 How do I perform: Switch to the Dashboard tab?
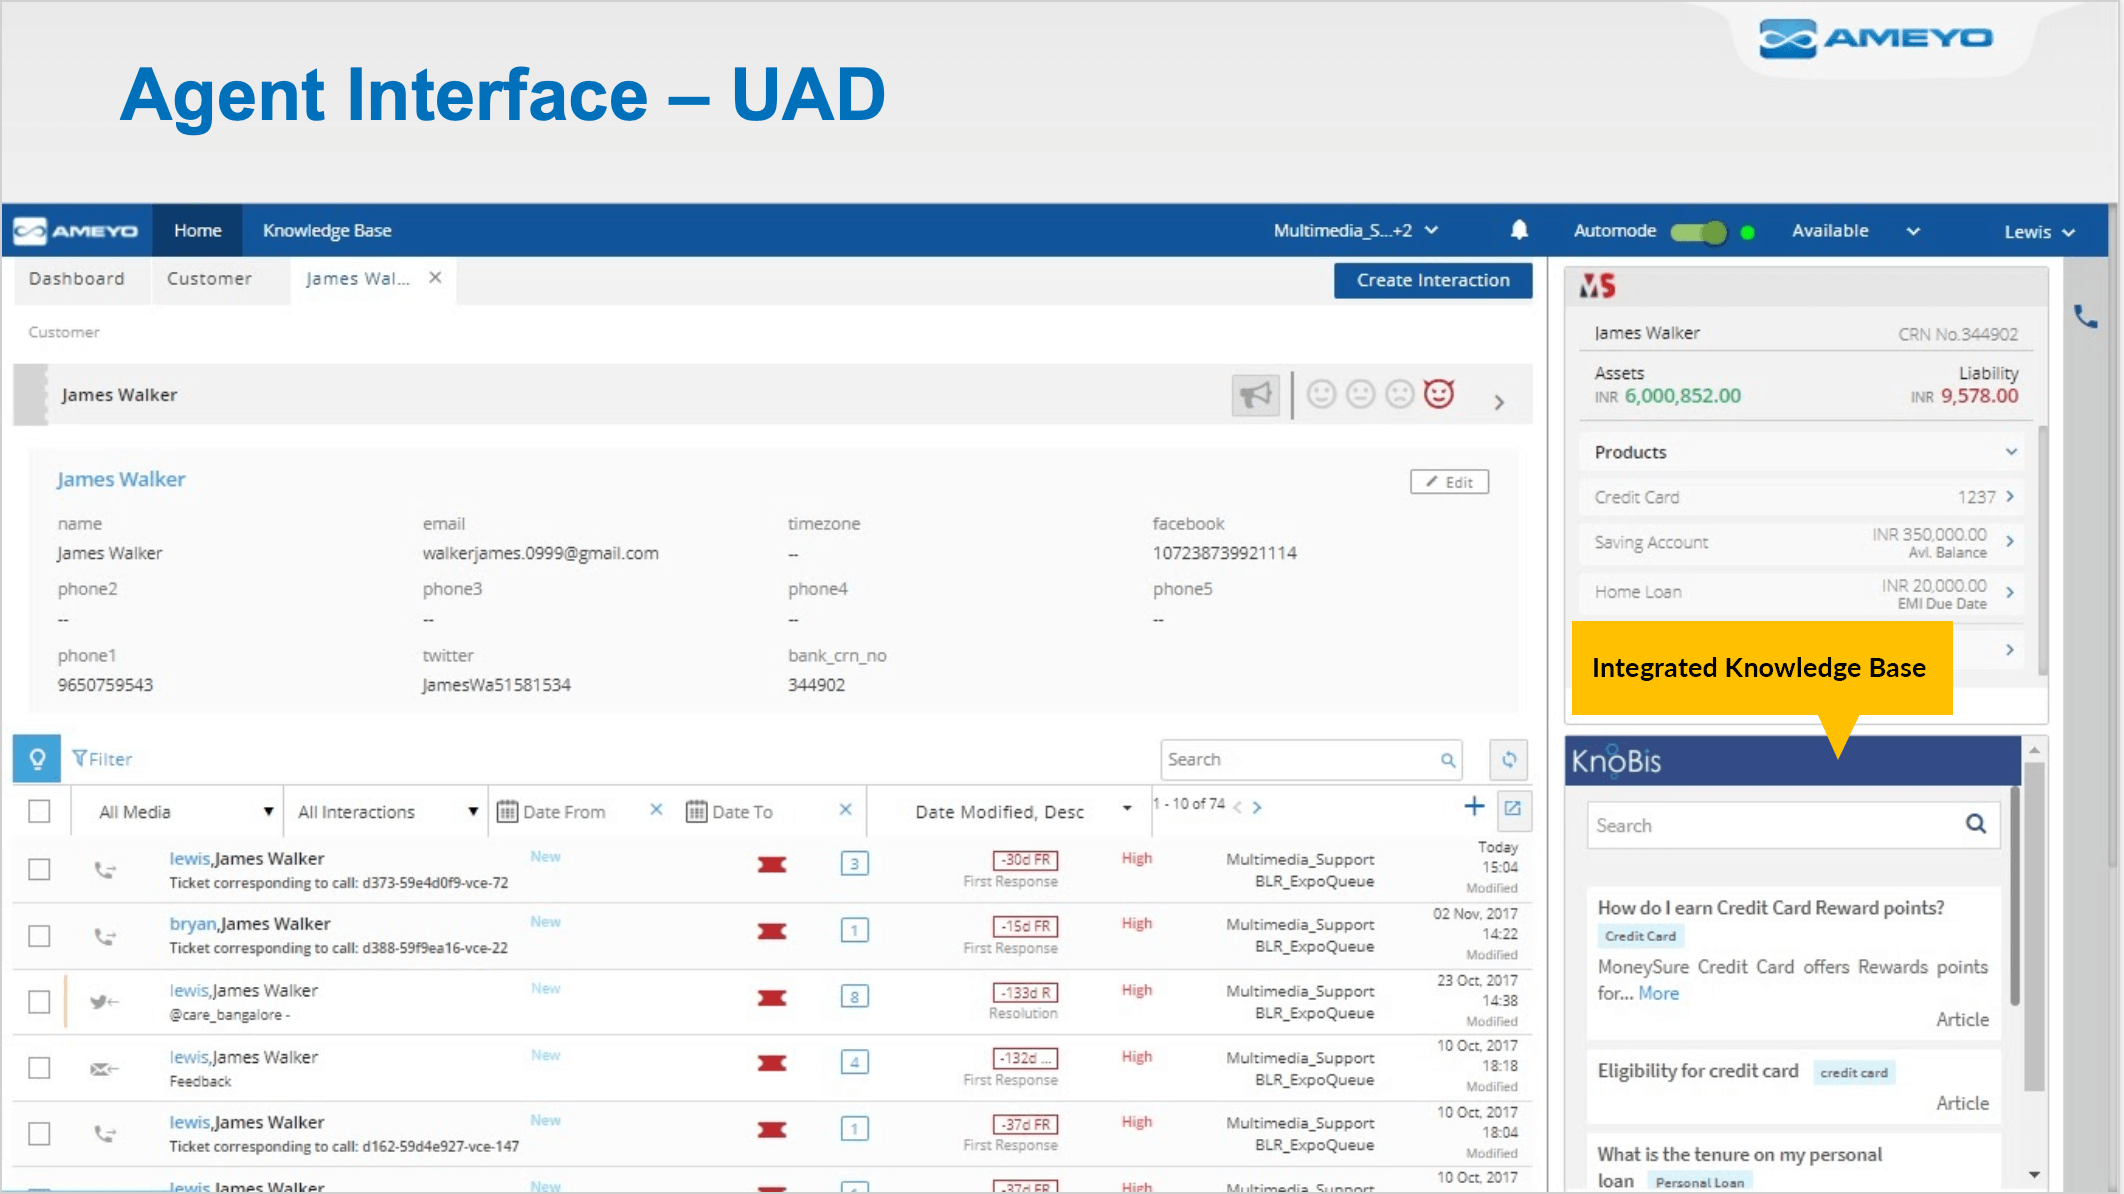pyautogui.click(x=77, y=279)
